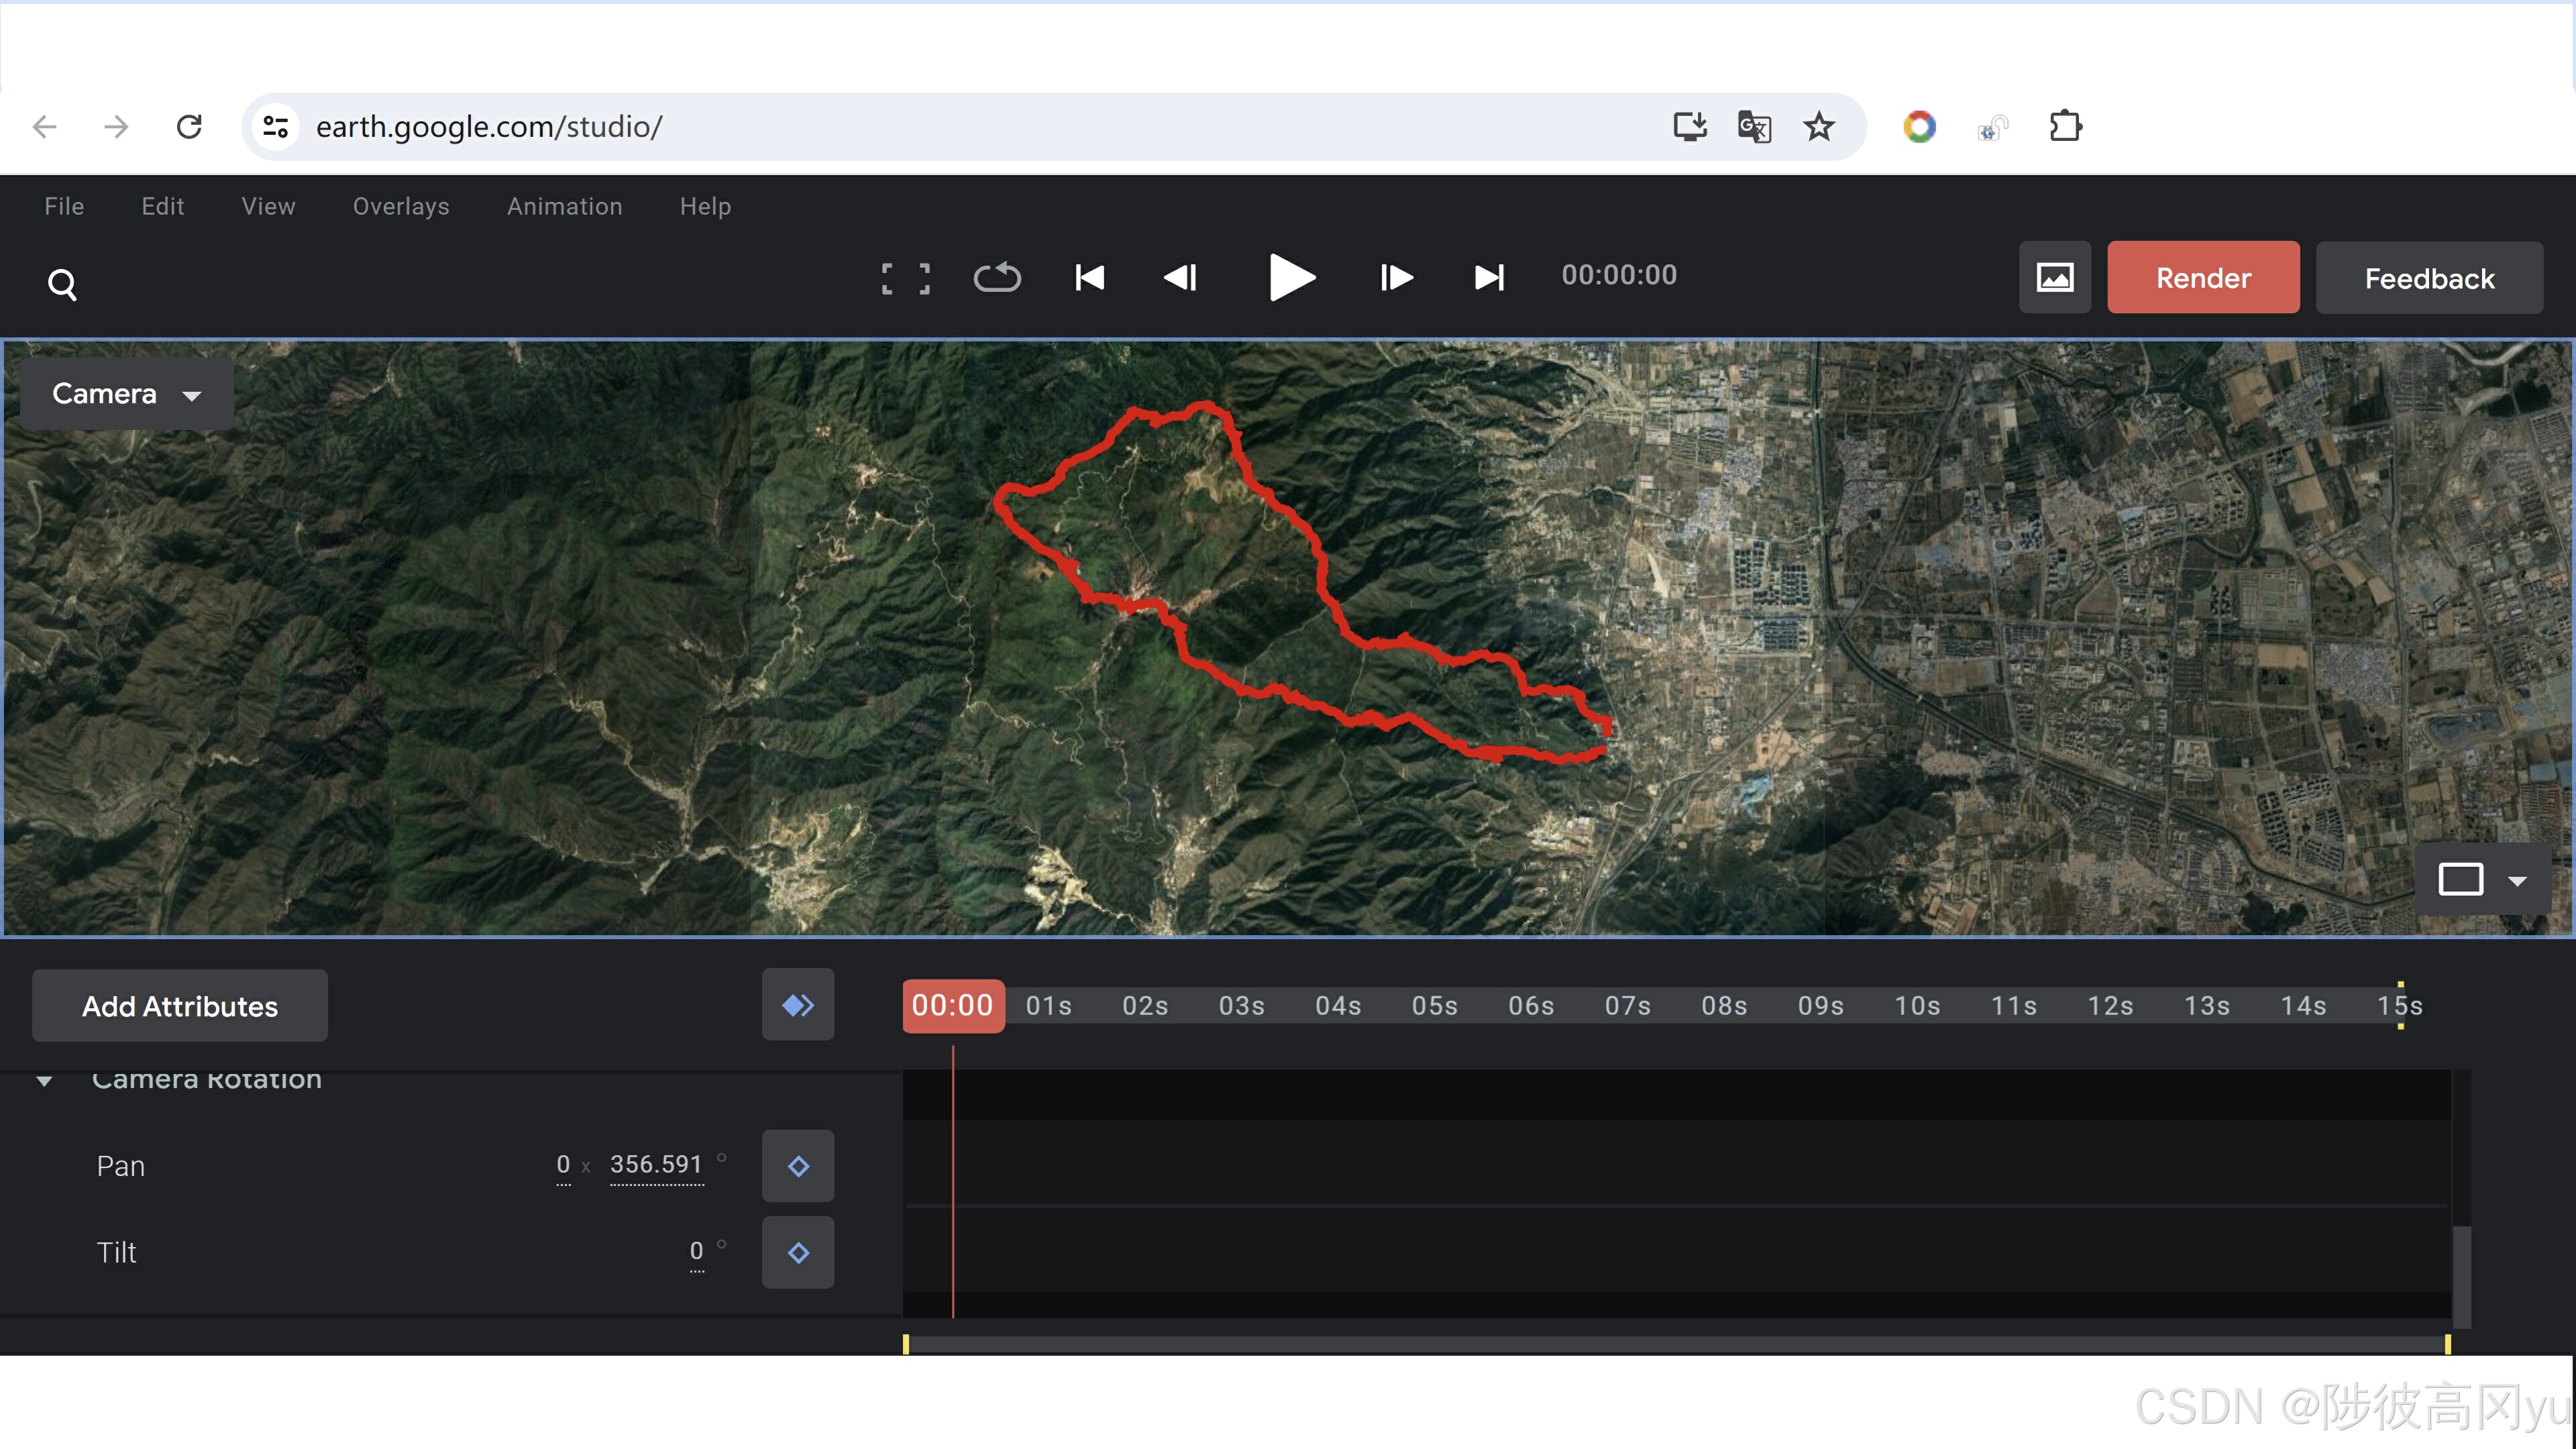Toggle looping playback
This screenshot has height=1449, width=2576.
pos(997,278)
